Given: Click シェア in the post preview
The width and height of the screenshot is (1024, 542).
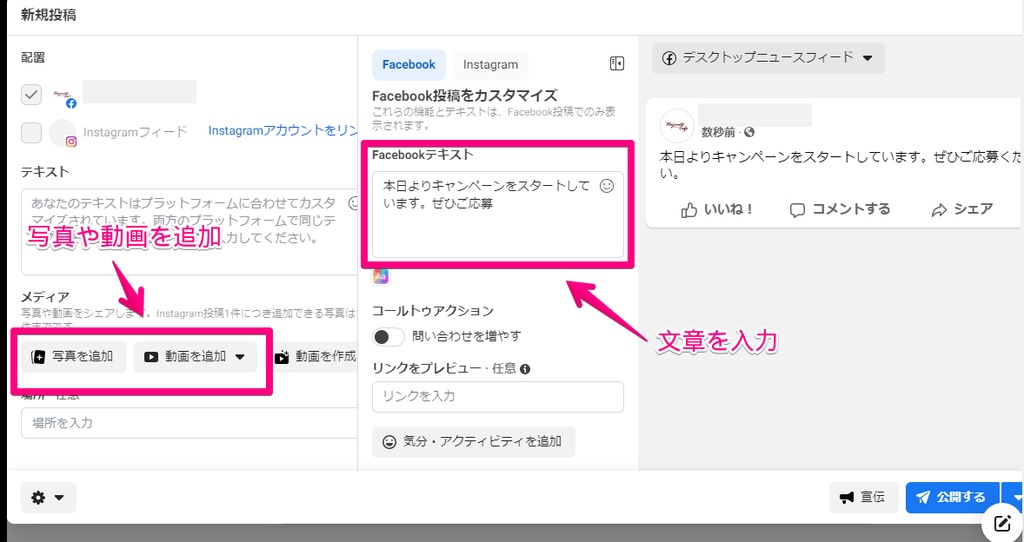Looking at the screenshot, I should click(962, 210).
